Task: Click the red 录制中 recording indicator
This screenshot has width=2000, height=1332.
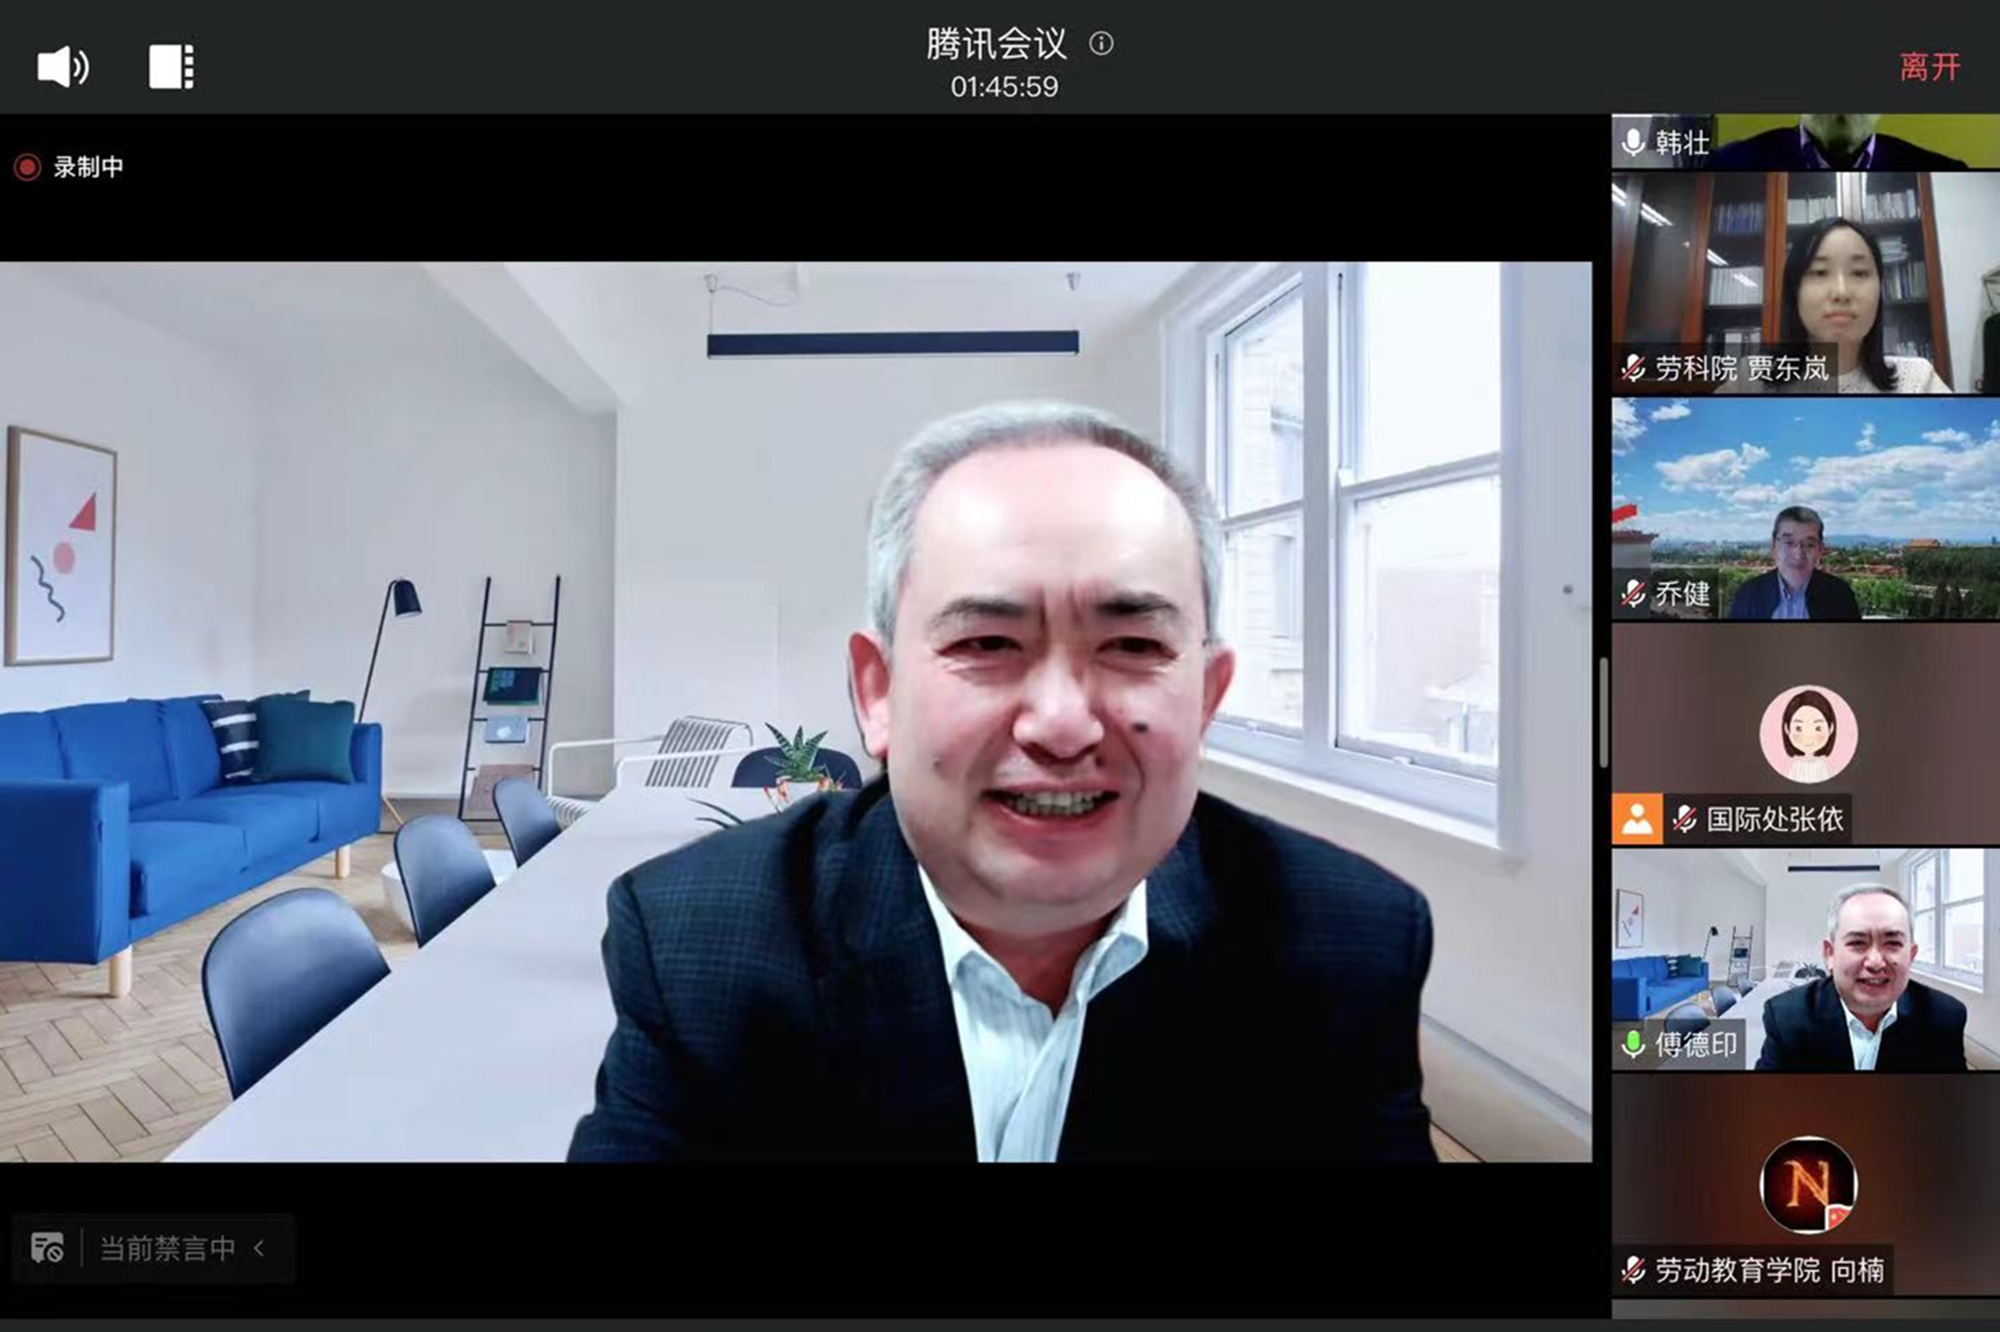Action: coord(28,167)
